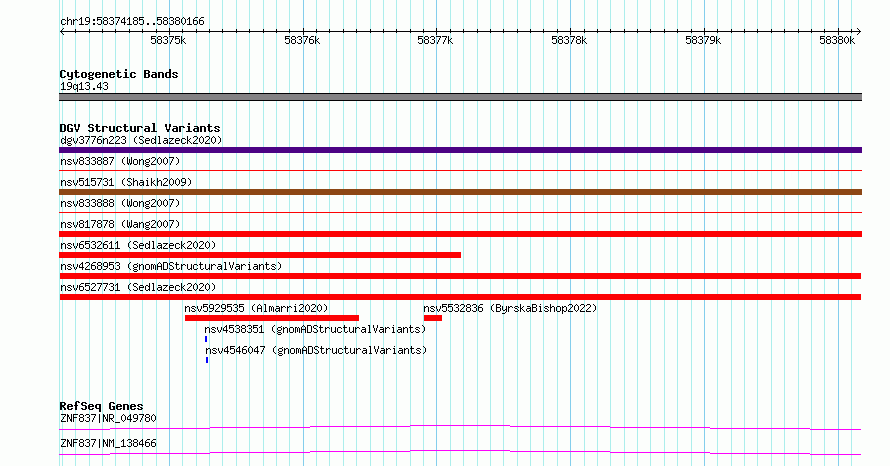
Task: Open the nsv5929535 (Almarri2020) label
Action: (x=256, y=308)
